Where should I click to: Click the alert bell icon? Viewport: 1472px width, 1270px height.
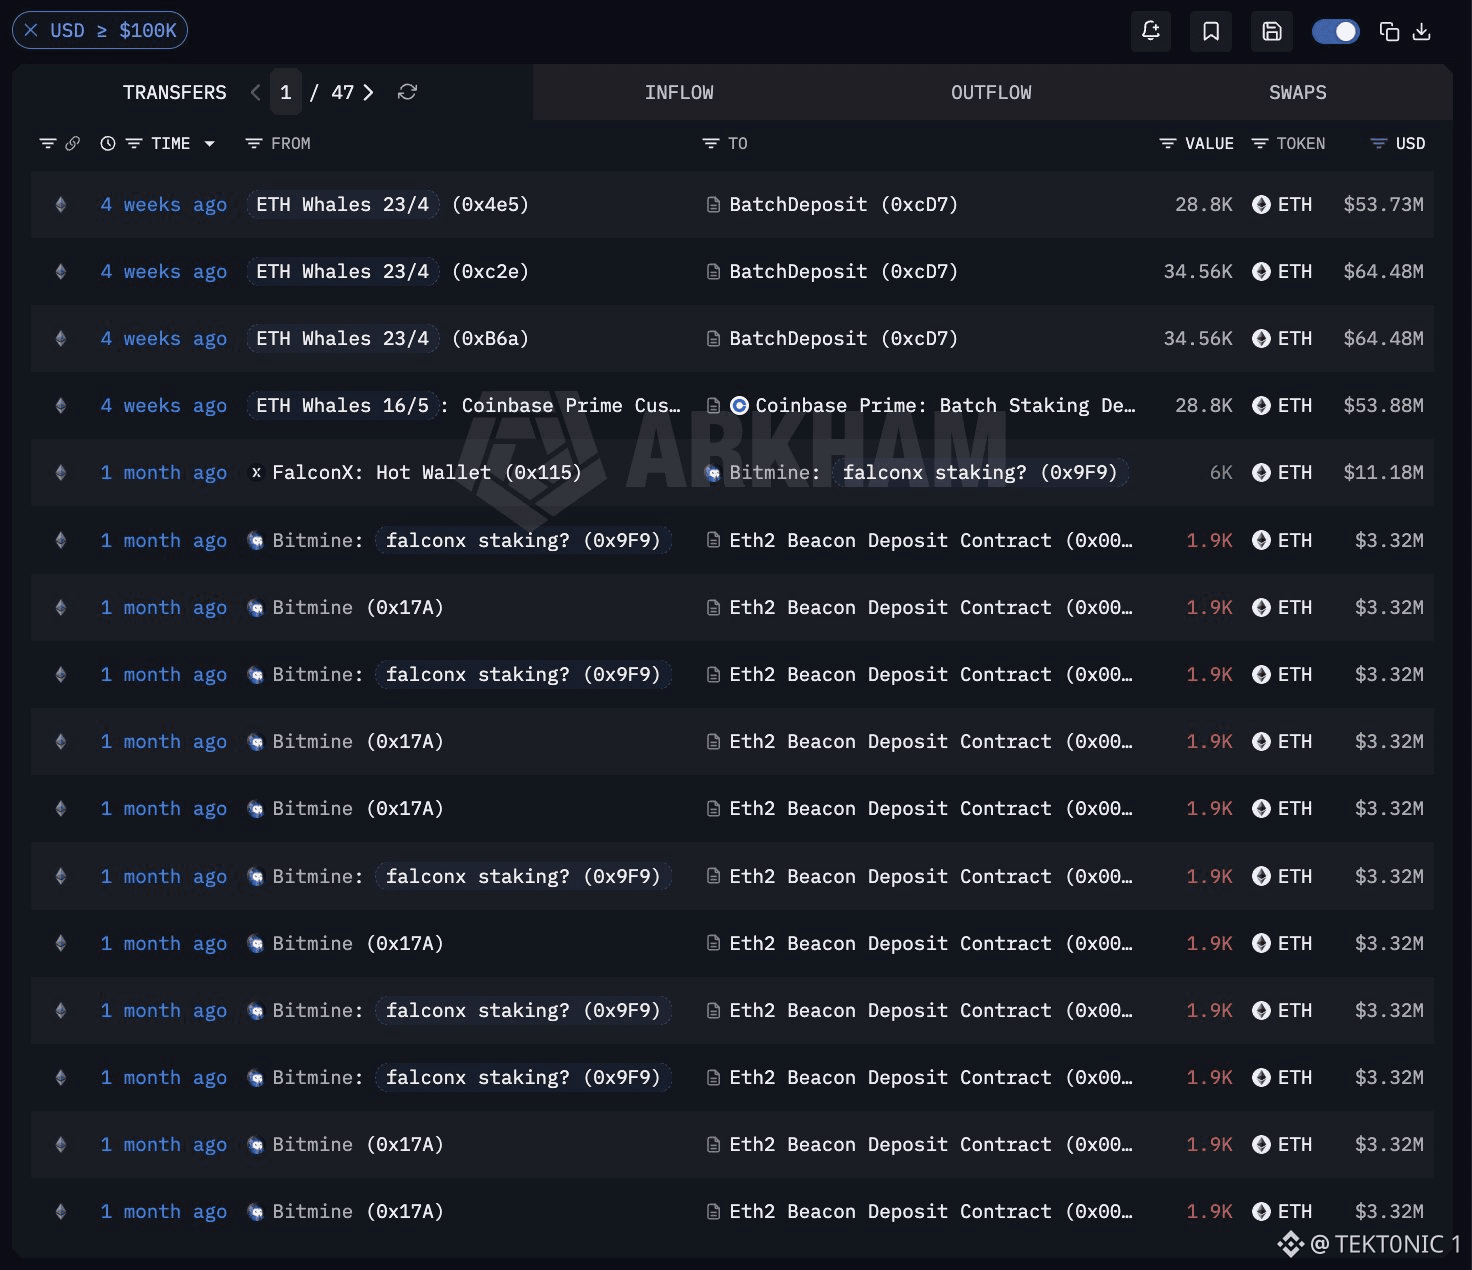click(x=1150, y=31)
